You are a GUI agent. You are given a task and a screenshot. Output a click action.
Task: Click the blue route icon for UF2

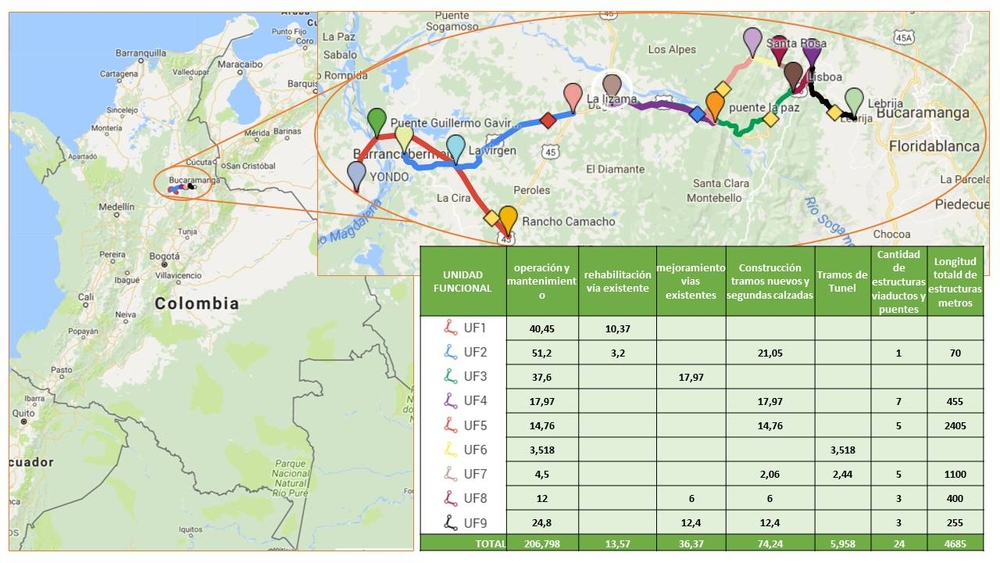(451, 352)
